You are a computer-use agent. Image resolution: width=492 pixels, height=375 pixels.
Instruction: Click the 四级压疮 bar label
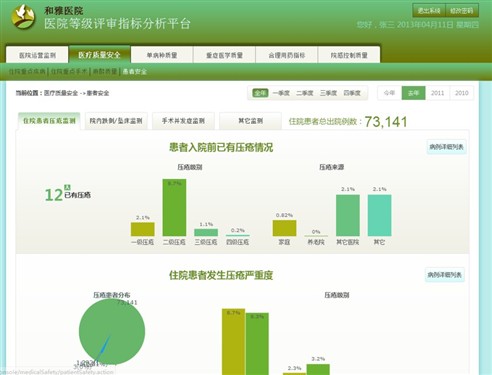point(238,242)
